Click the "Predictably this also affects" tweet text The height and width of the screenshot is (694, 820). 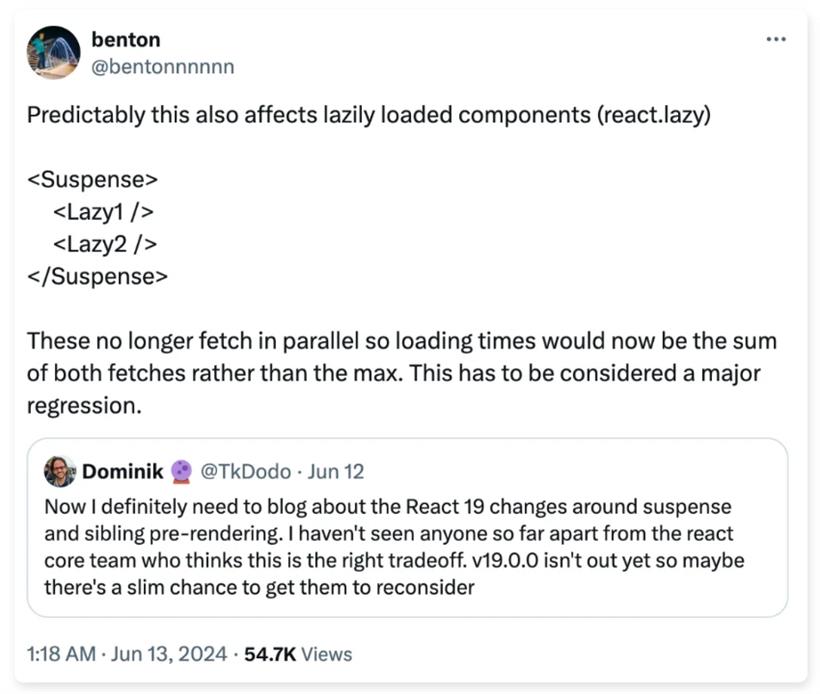point(369,115)
